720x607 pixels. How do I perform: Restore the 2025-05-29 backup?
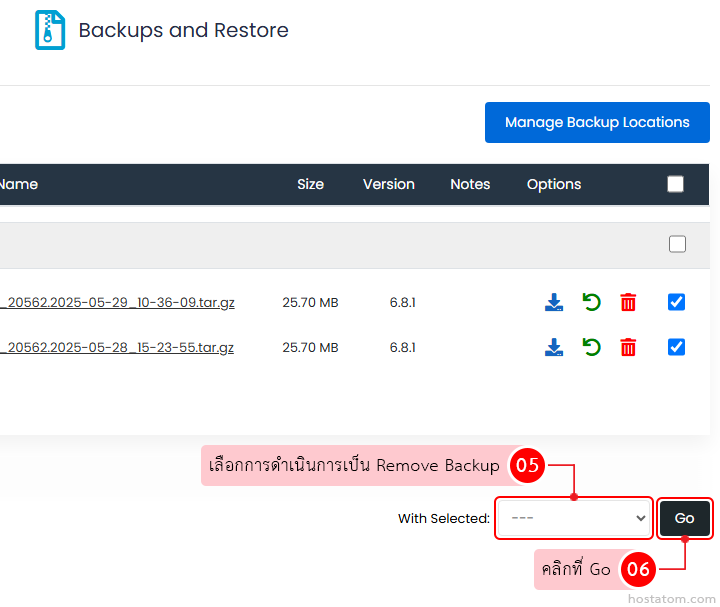(592, 302)
